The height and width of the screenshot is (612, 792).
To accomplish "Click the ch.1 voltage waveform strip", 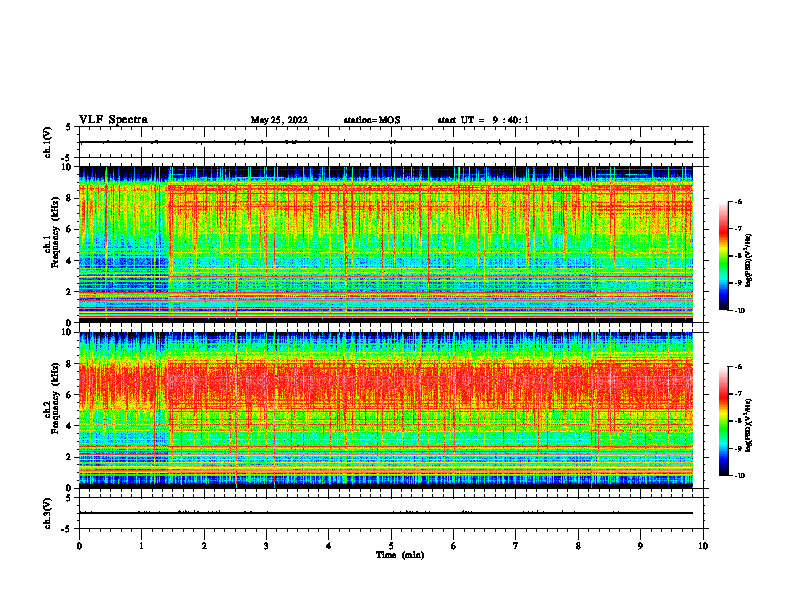I will coord(391,142).
